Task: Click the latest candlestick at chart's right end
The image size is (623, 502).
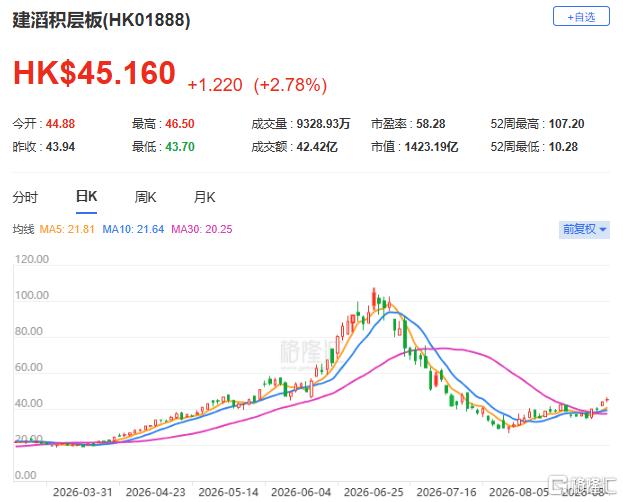Action: coord(607,400)
